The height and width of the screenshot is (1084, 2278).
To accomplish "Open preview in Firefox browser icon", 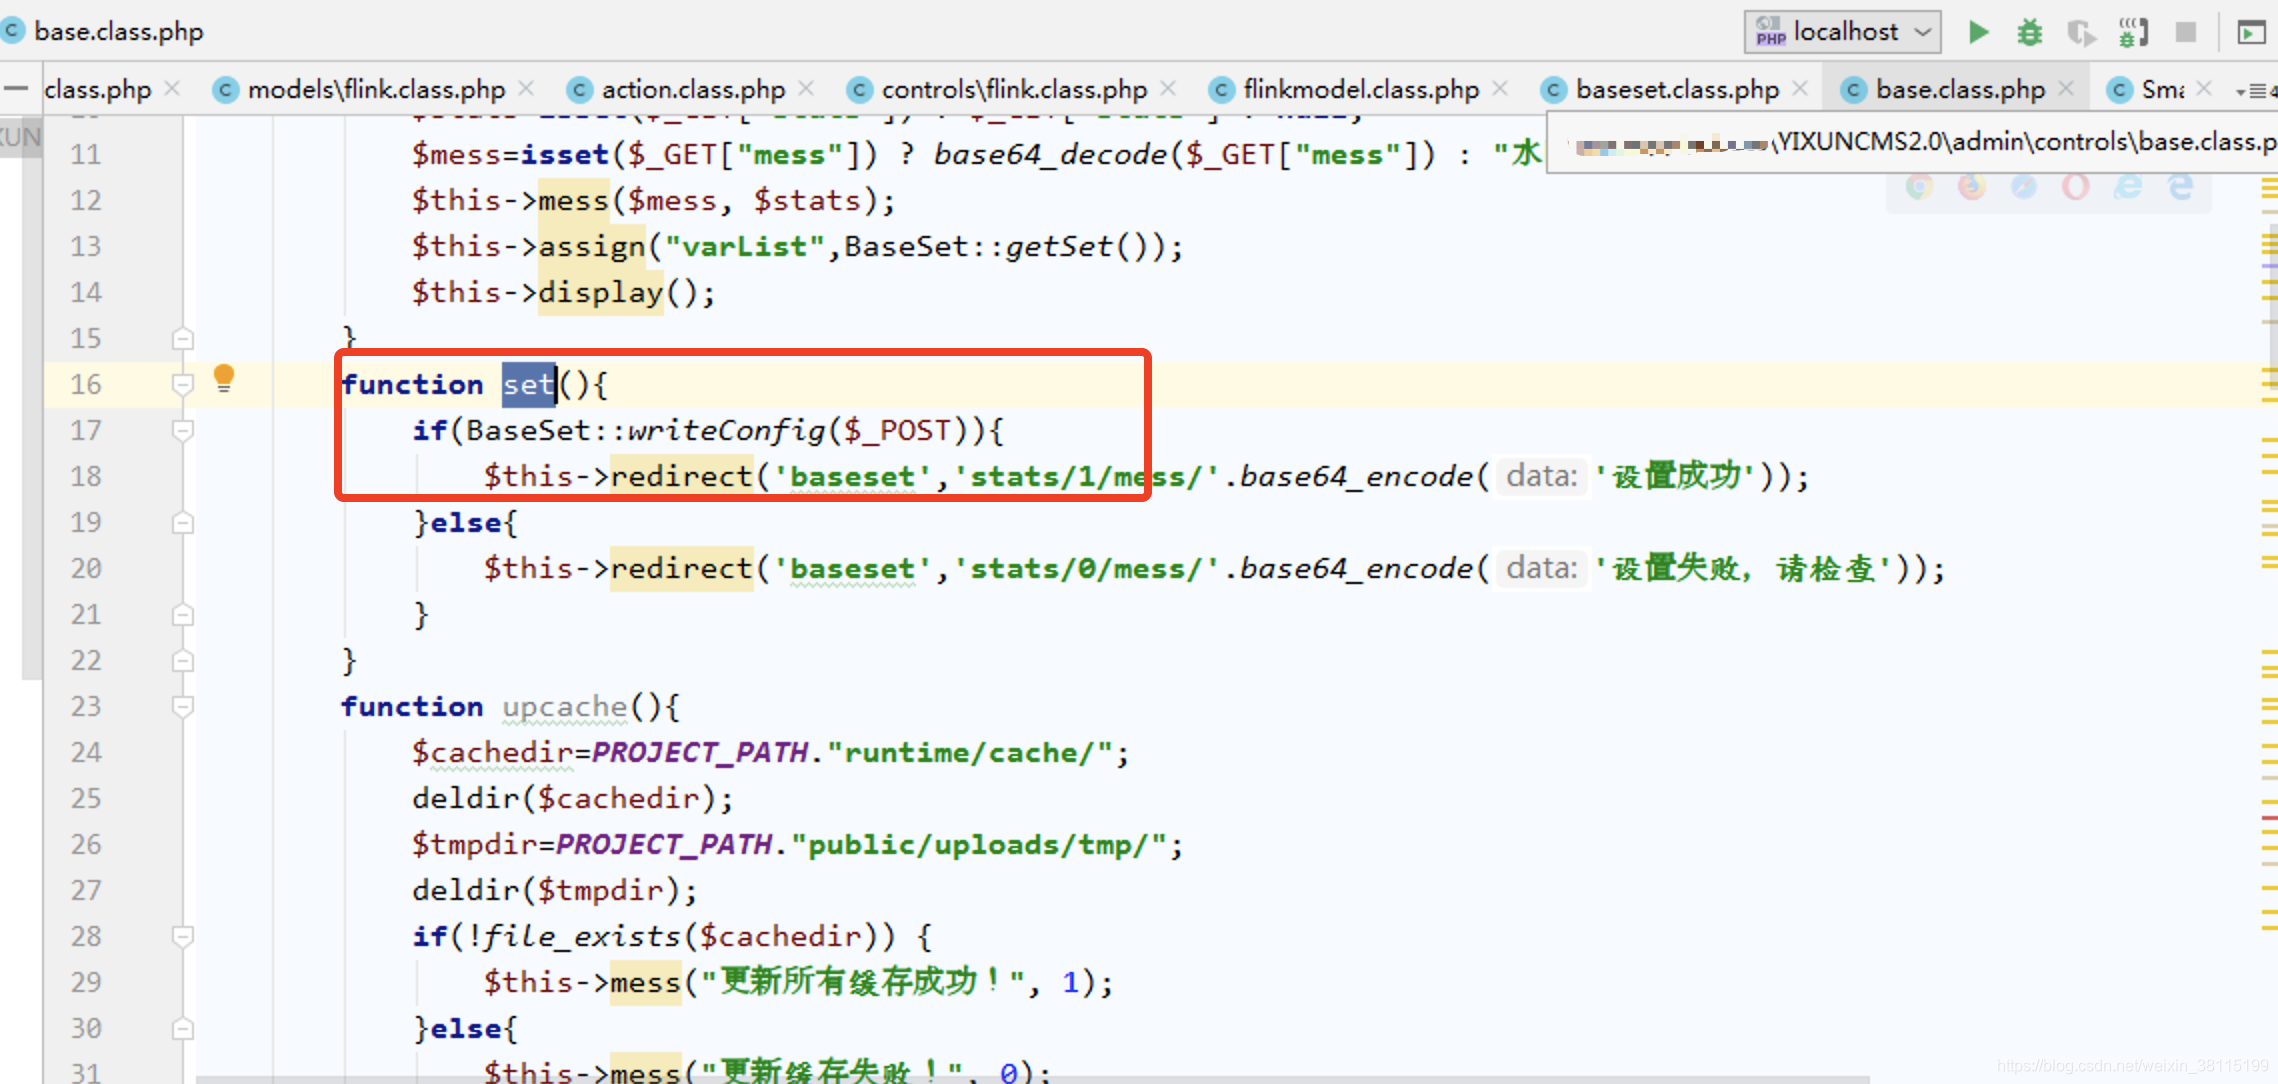I will pyautogui.click(x=1971, y=186).
